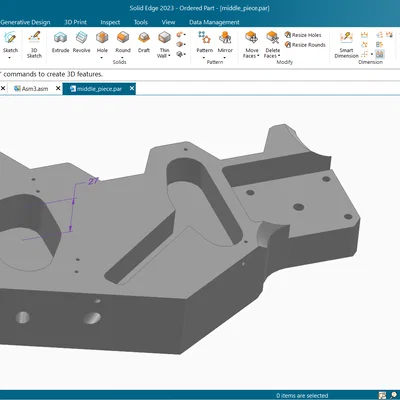Open dropdown arrow beside the middle small Solids icon
The width and height of the screenshot is (400, 400).
pyautogui.click(x=185, y=44)
